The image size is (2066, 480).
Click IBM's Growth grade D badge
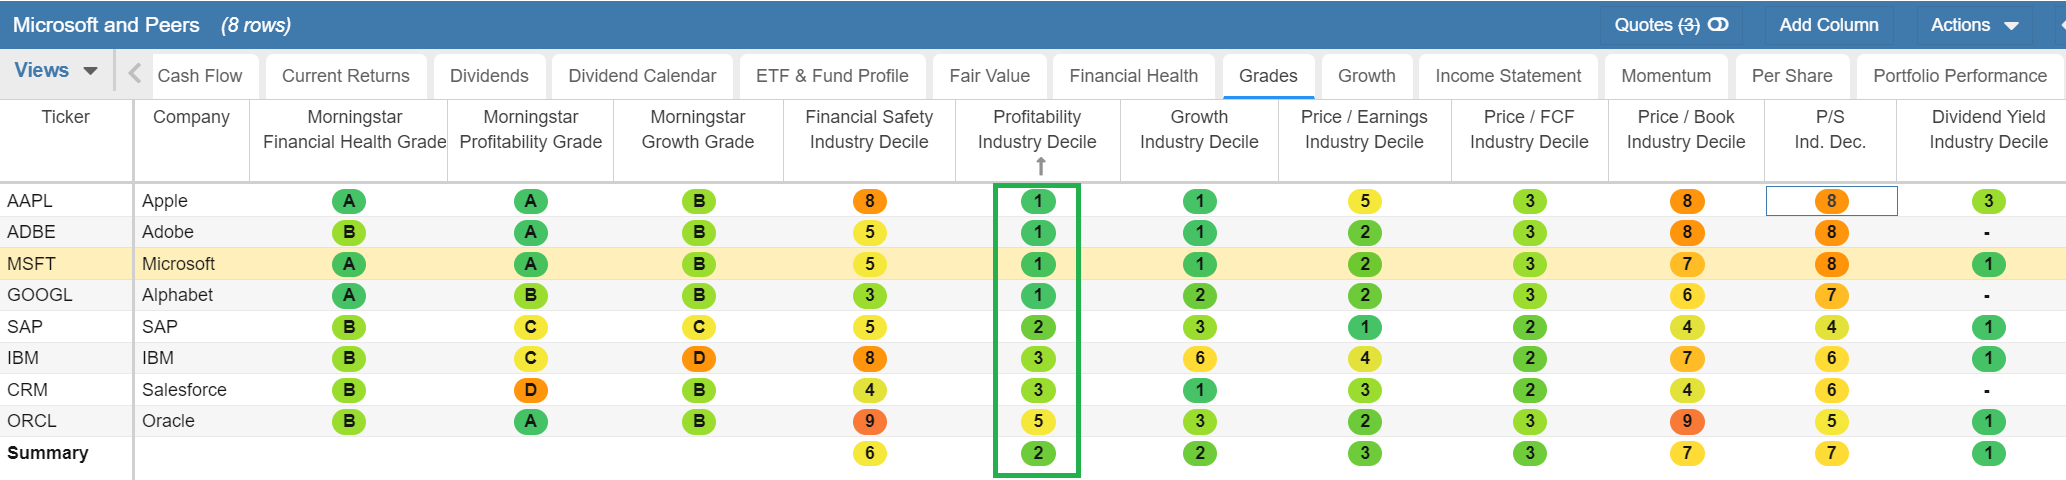(x=699, y=358)
